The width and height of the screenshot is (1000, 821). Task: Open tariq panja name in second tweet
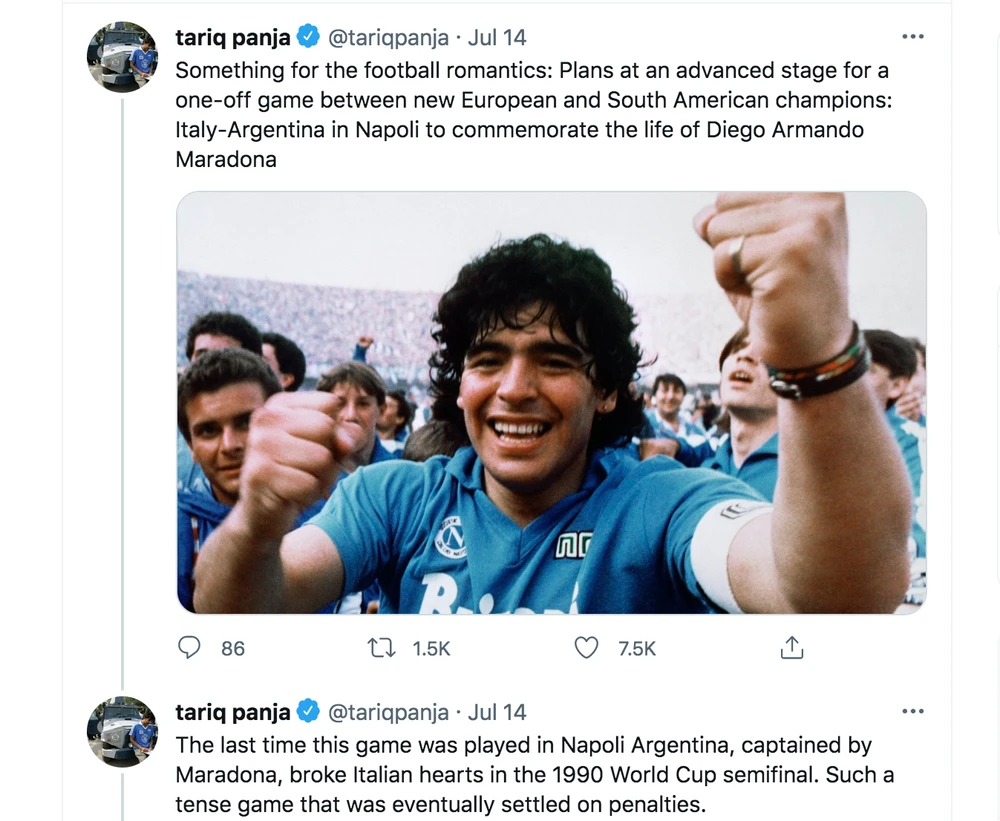[x=232, y=712]
